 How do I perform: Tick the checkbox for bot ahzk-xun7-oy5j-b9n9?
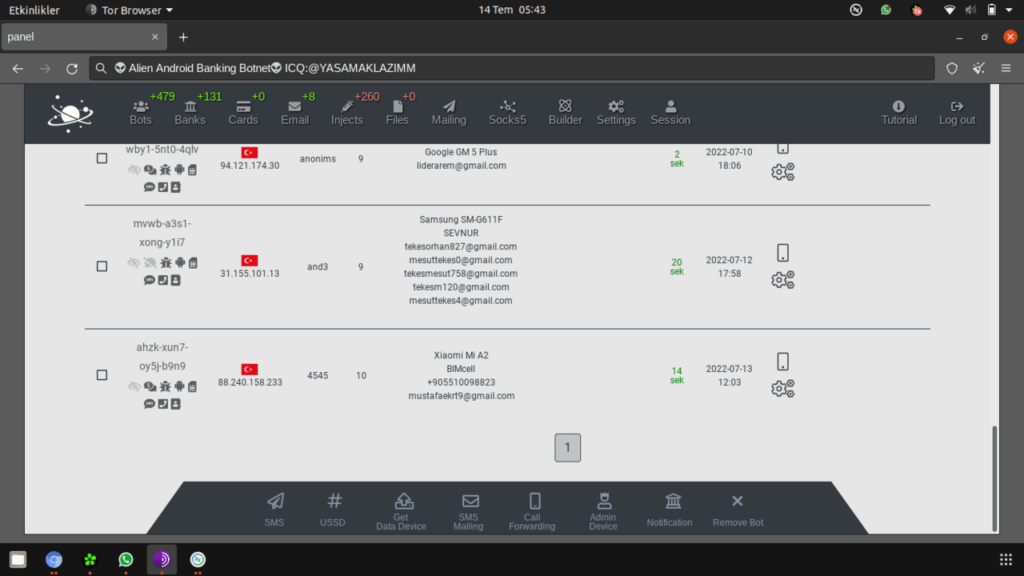coord(102,375)
